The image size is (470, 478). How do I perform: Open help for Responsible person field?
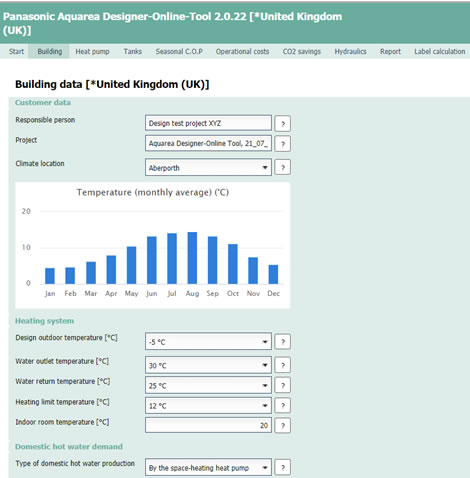point(283,124)
